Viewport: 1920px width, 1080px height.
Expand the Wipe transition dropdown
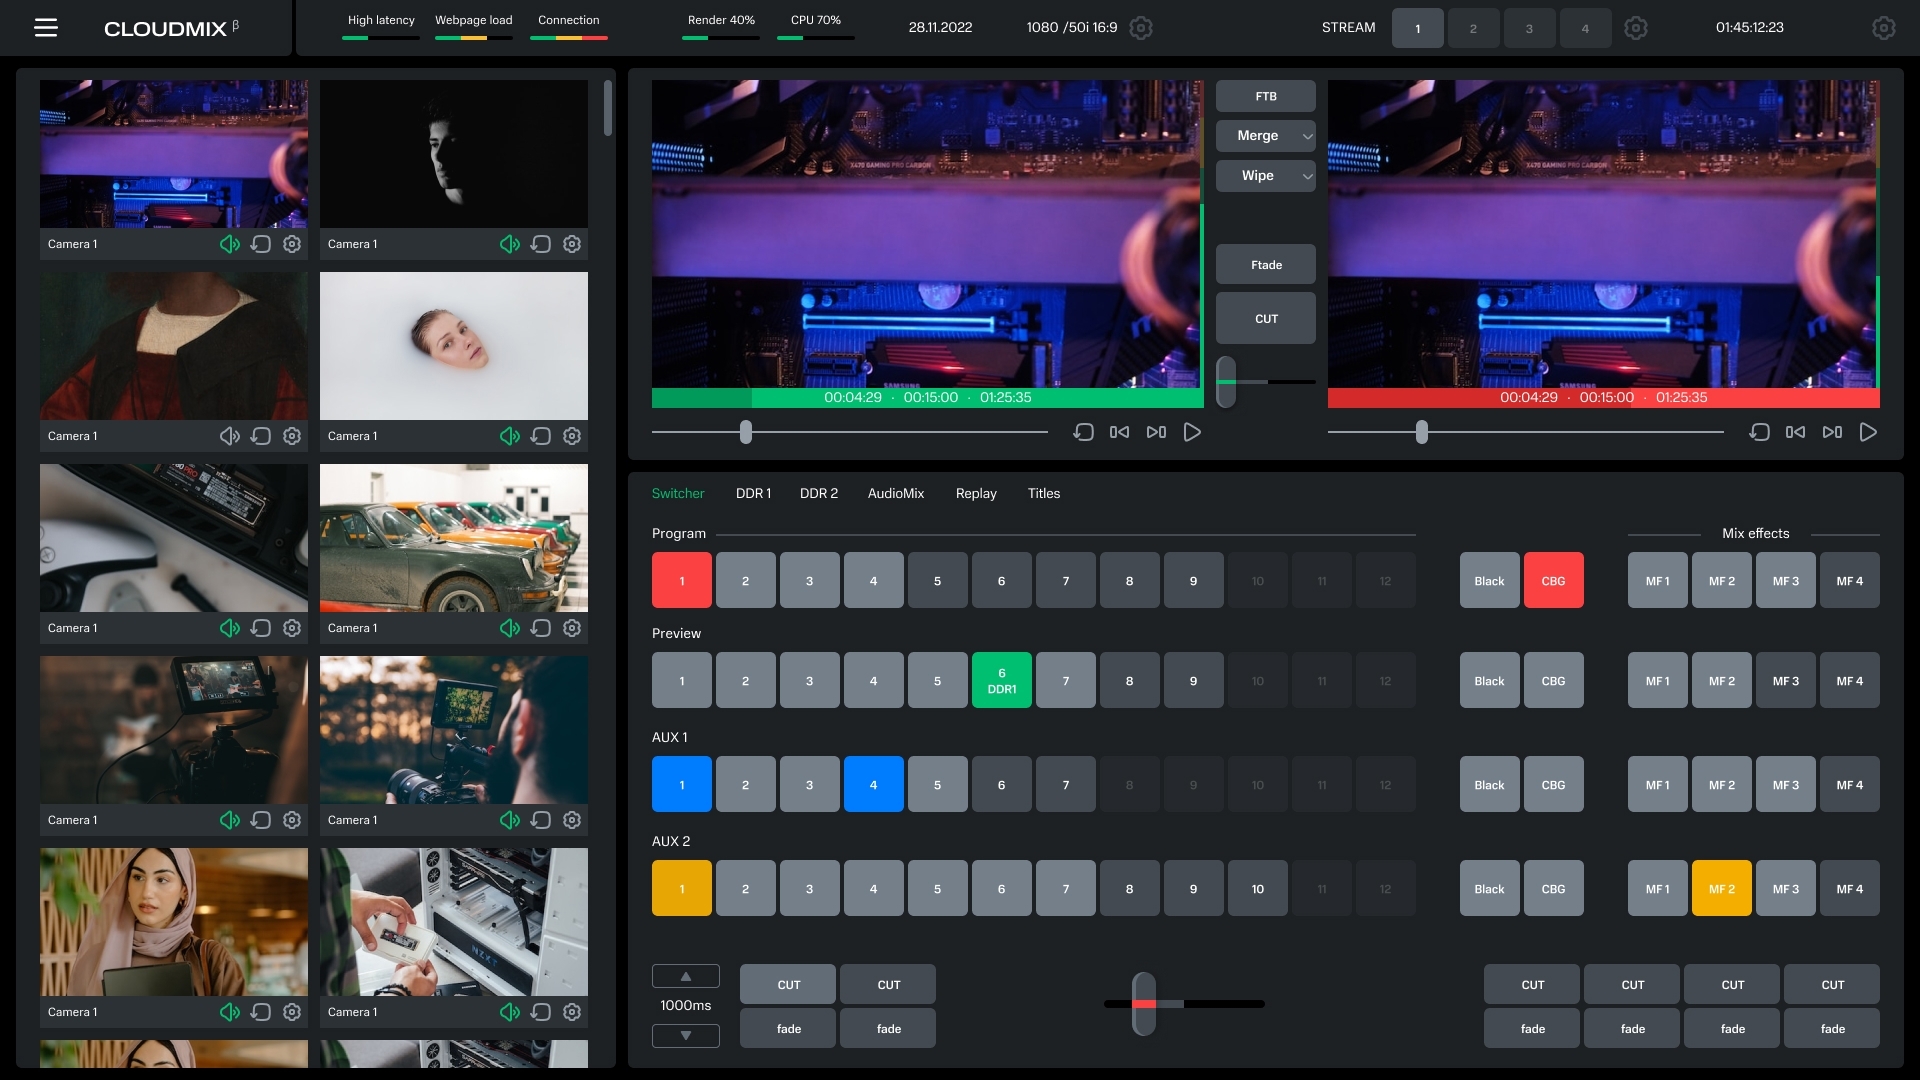click(x=1306, y=176)
